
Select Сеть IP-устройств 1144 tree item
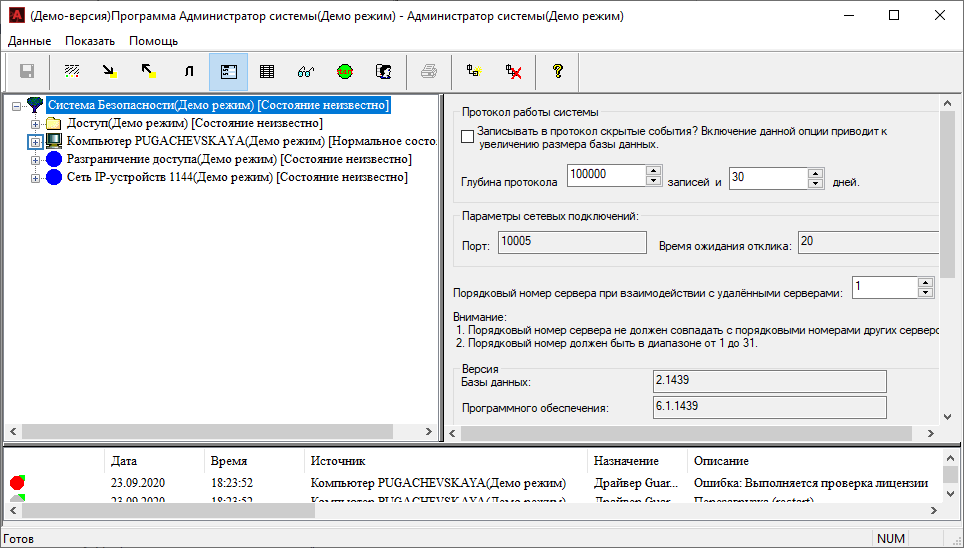coord(236,177)
